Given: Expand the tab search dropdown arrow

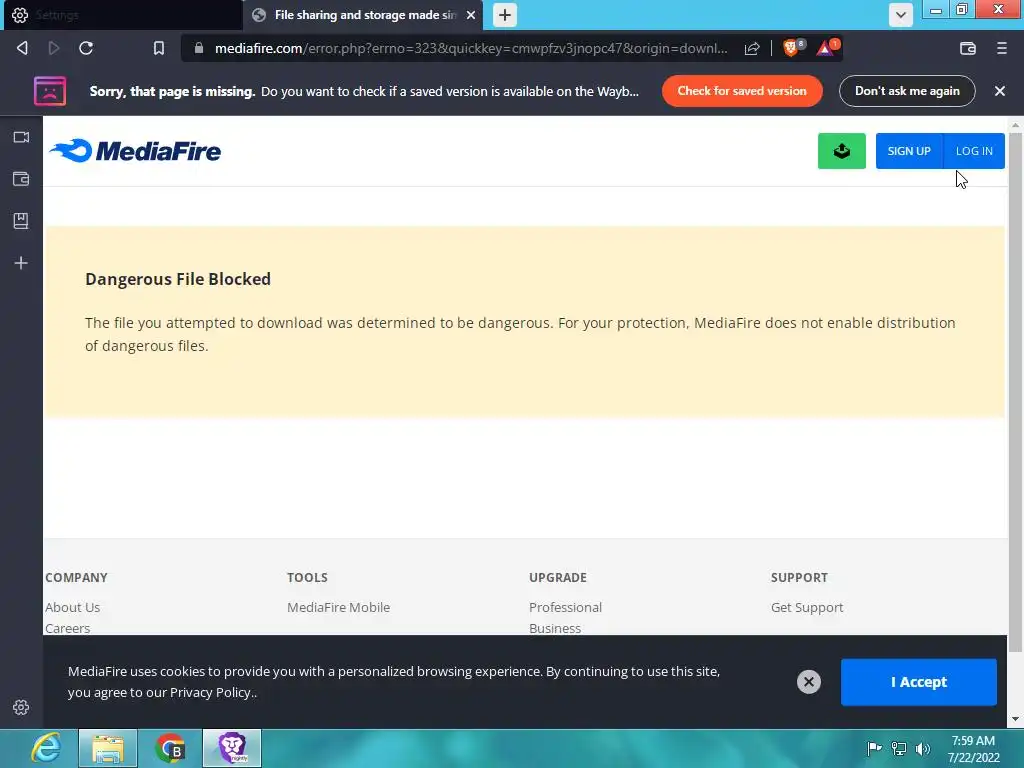Looking at the screenshot, I should click(901, 15).
